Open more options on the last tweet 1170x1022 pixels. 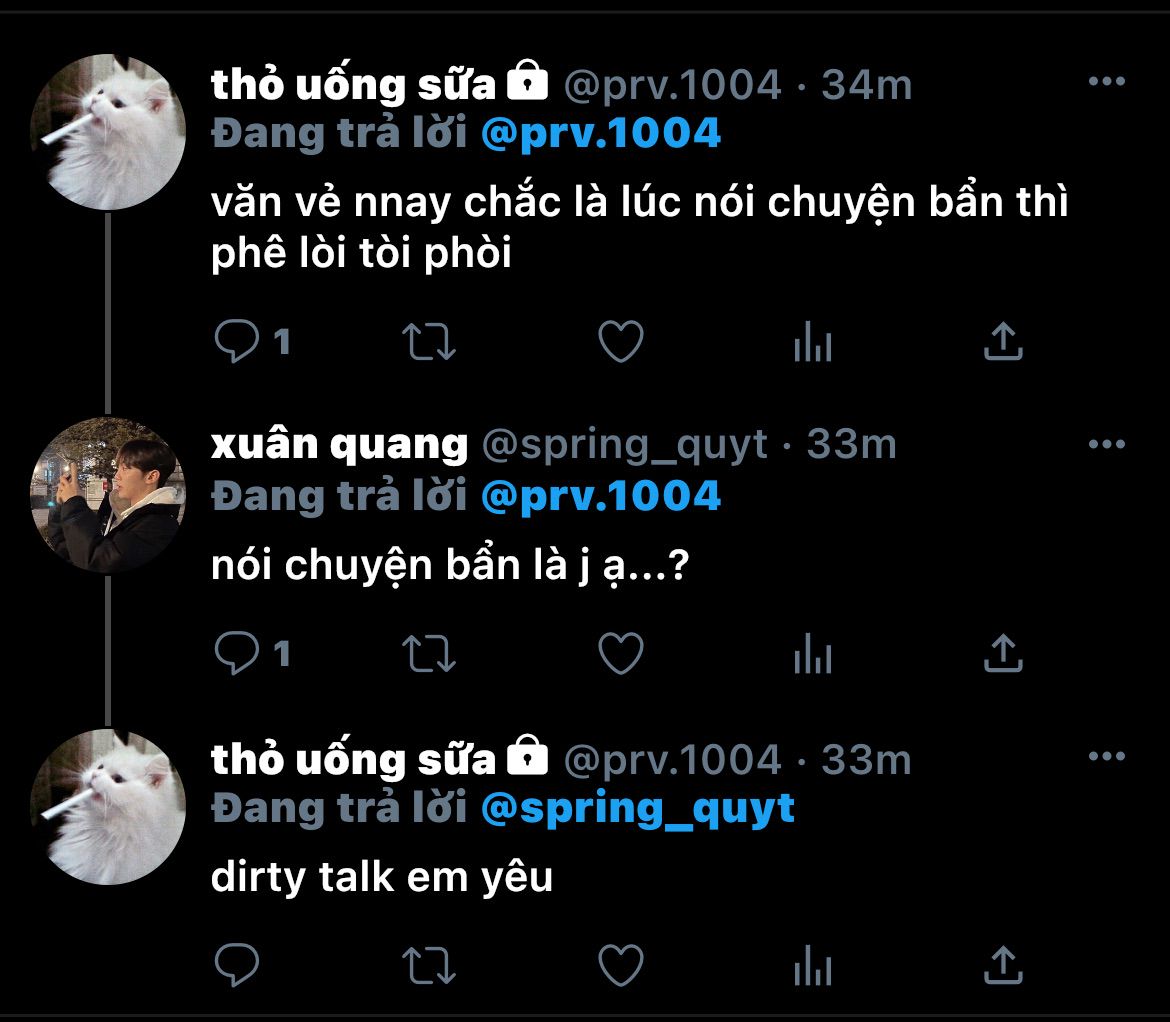tap(1106, 757)
